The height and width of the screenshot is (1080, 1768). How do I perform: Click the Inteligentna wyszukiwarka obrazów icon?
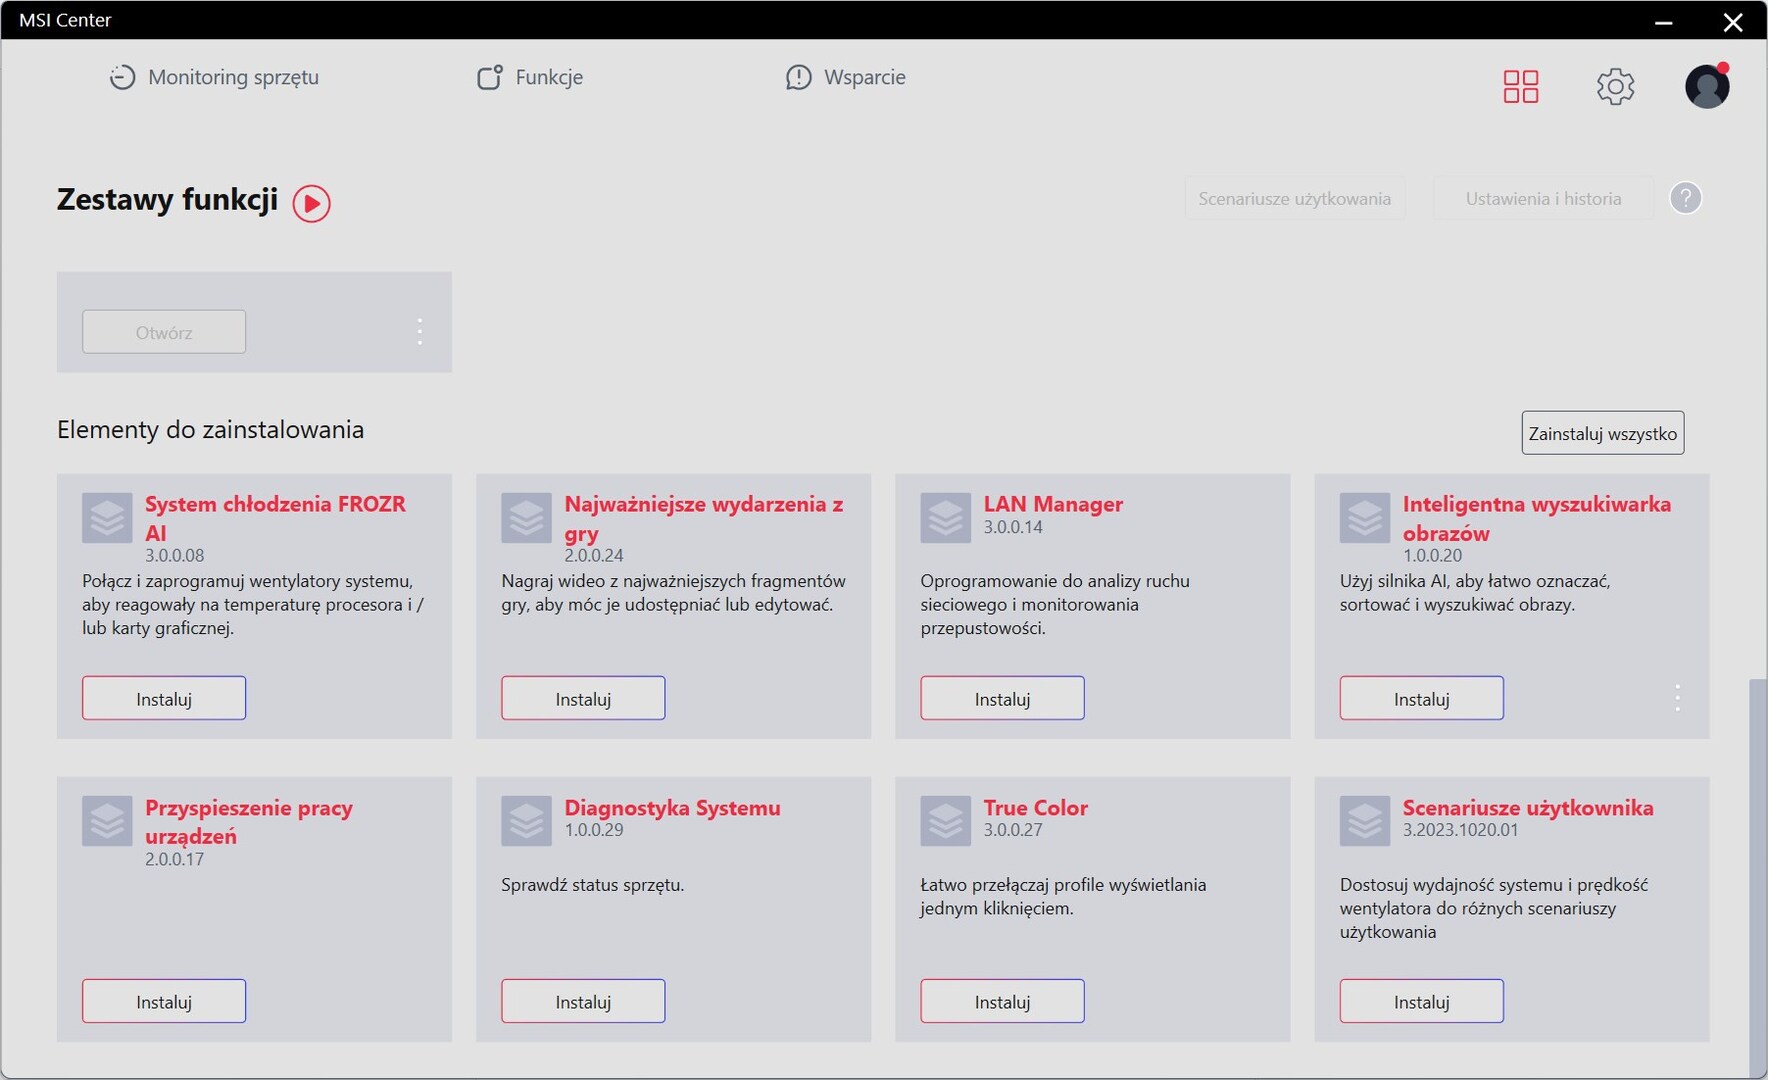(x=1365, y=518)
